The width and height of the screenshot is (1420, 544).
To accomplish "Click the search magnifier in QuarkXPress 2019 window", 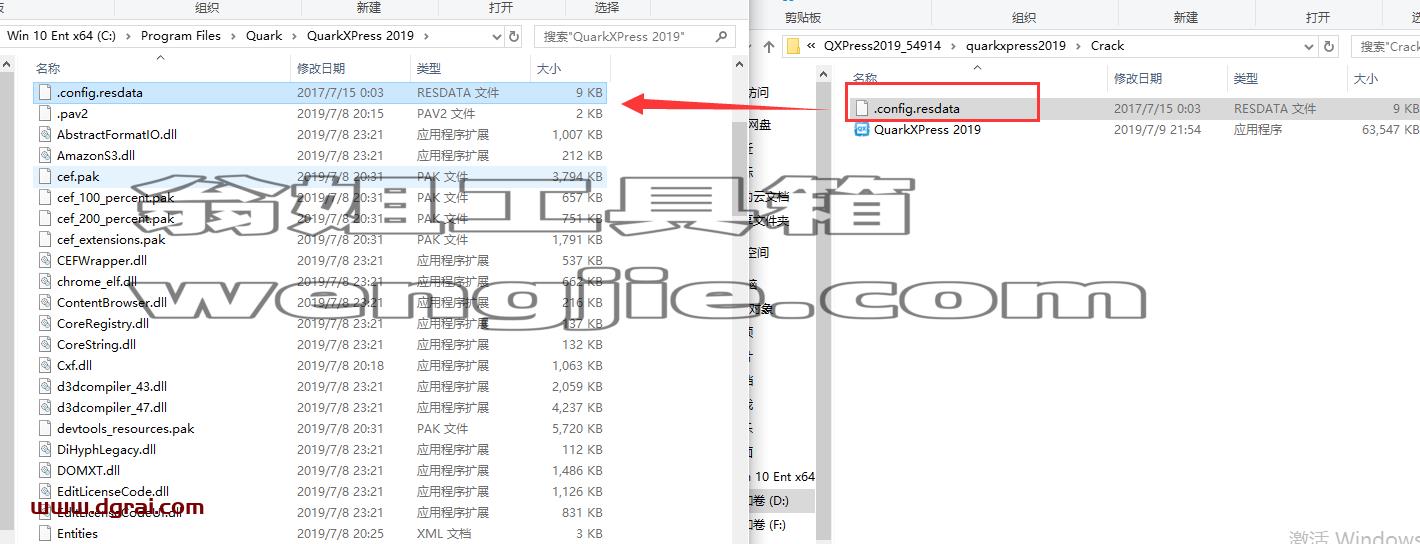I will pos(722,36).
